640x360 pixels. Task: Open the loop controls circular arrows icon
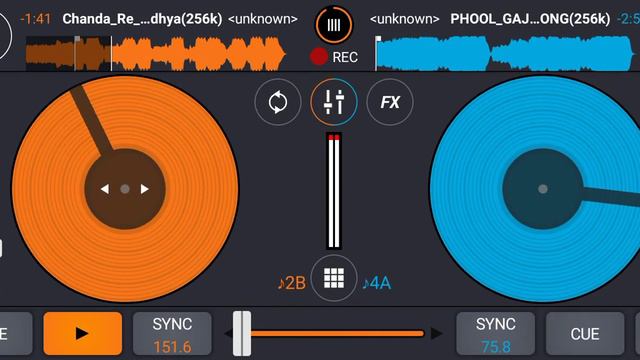278,102
